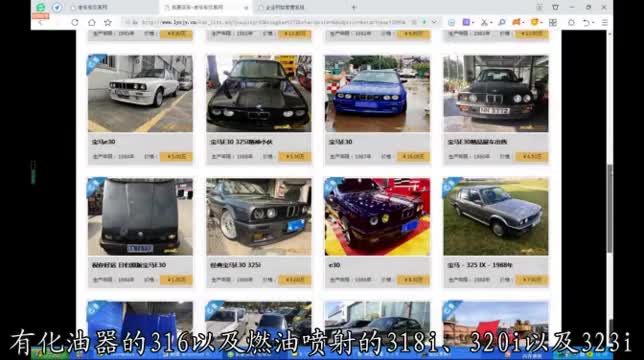Open the browser hamburger main menu
This screenshot has width=644, height=360.
[x=605, y=23]
